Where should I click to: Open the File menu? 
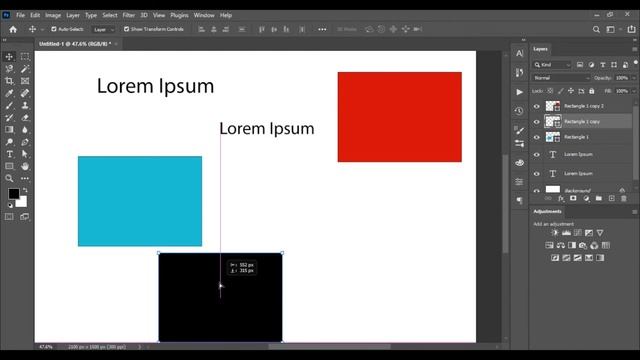20,15
